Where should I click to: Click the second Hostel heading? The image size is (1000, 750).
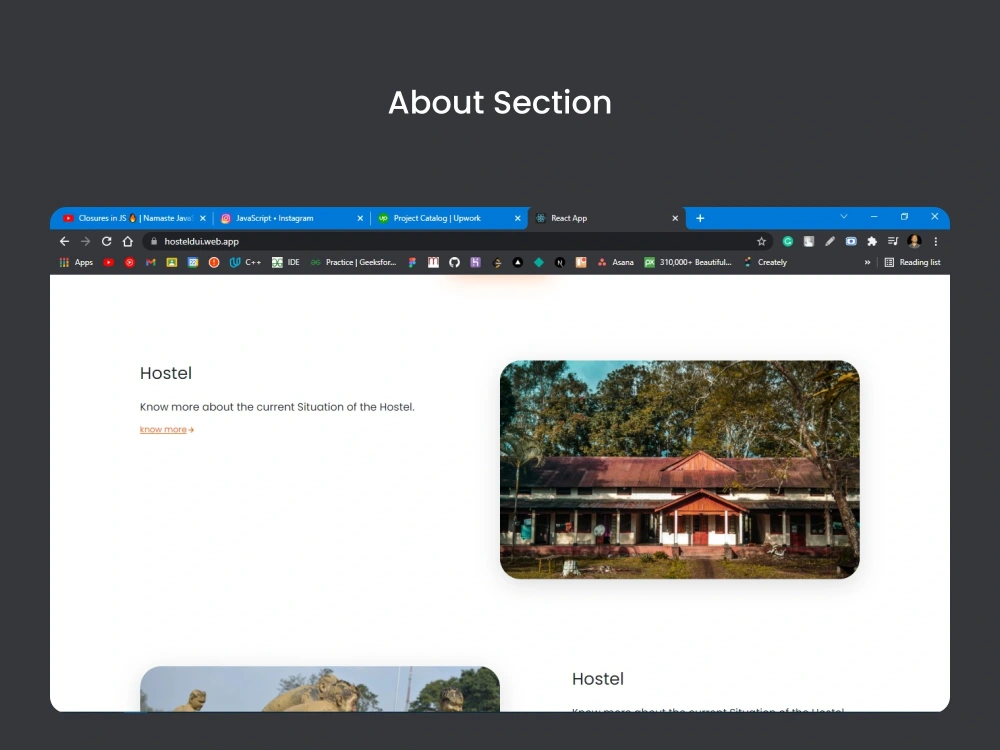598,679
